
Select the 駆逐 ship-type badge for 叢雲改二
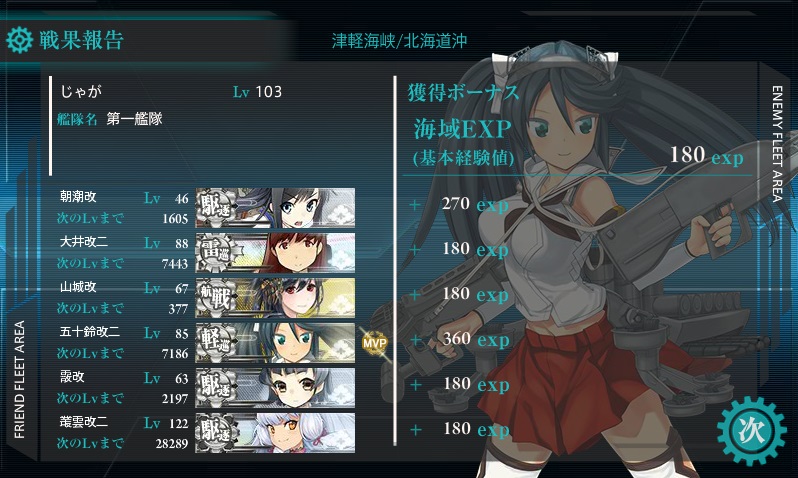click(x=216, y=433)
